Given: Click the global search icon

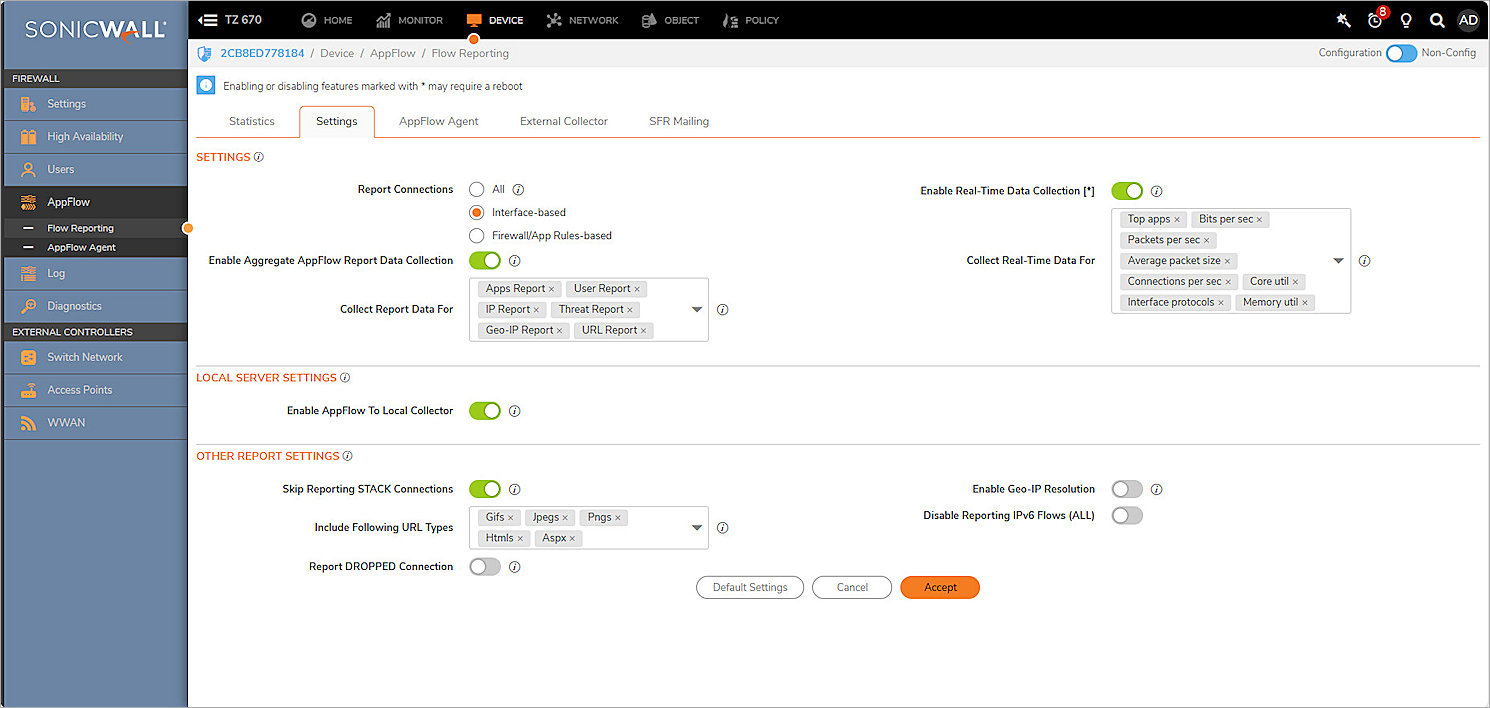Looking at the screenshot, I should (1436, 19).
